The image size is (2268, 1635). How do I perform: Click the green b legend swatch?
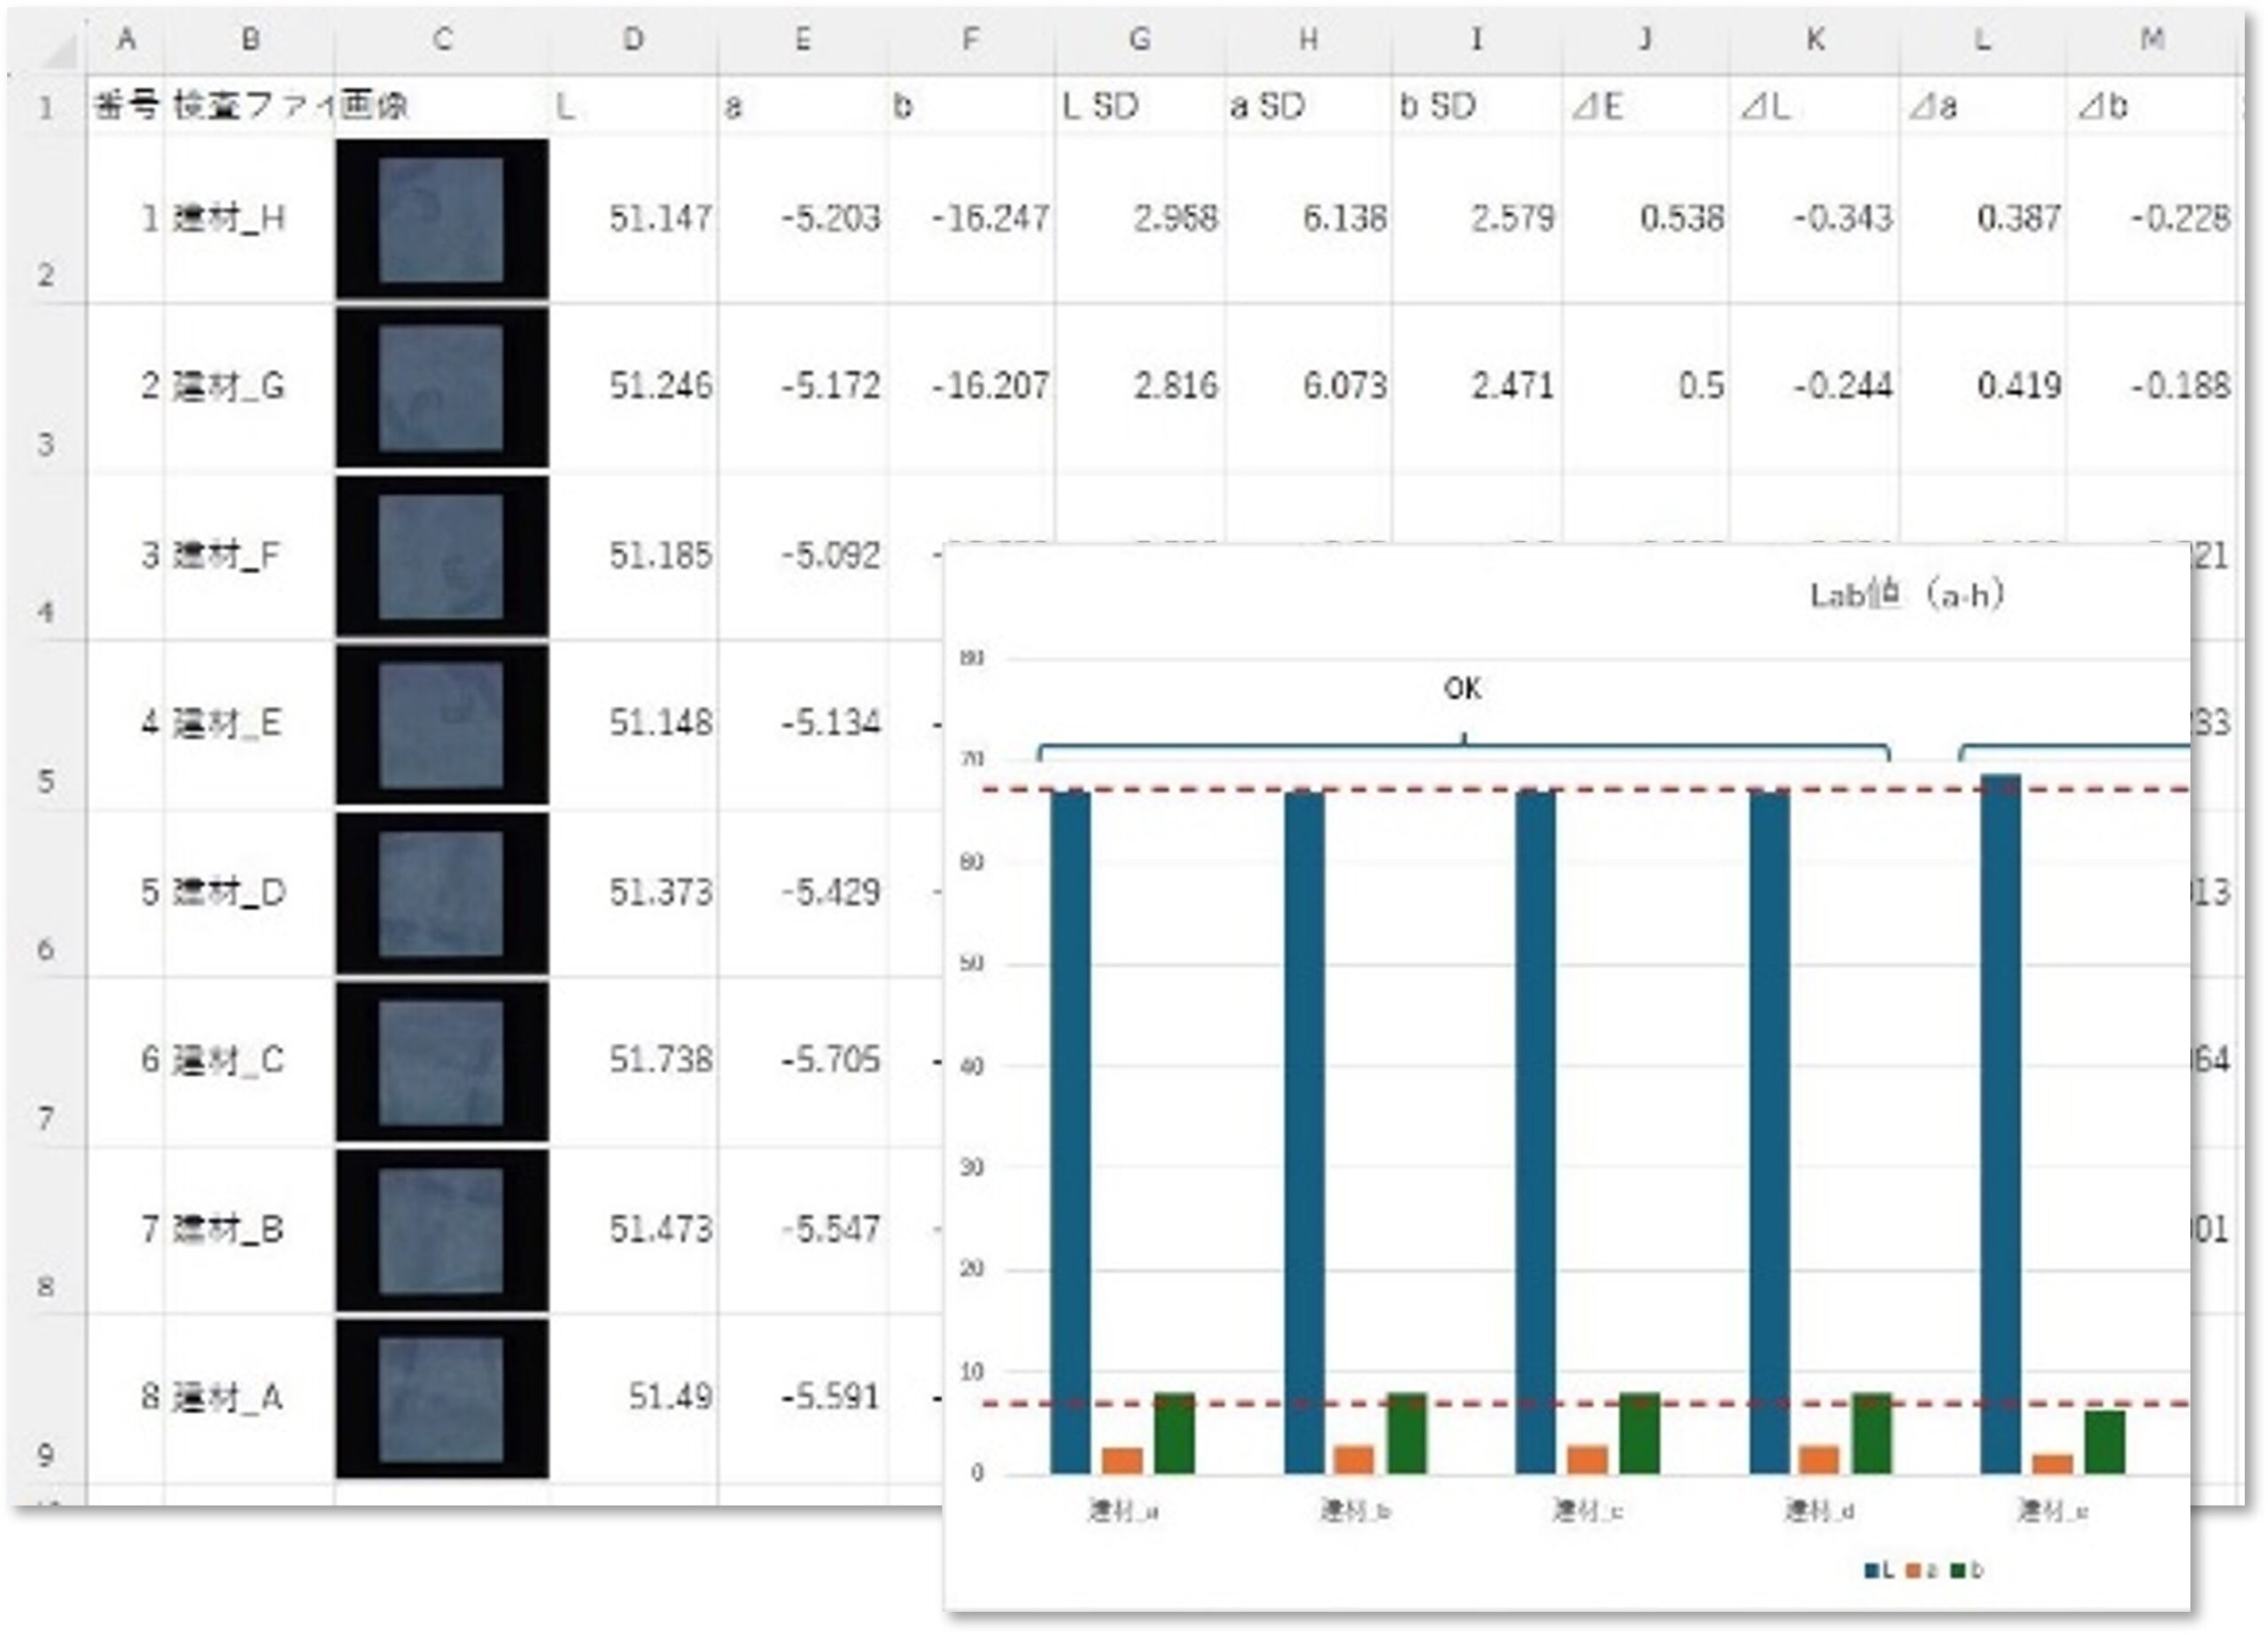(1957, 1570)
